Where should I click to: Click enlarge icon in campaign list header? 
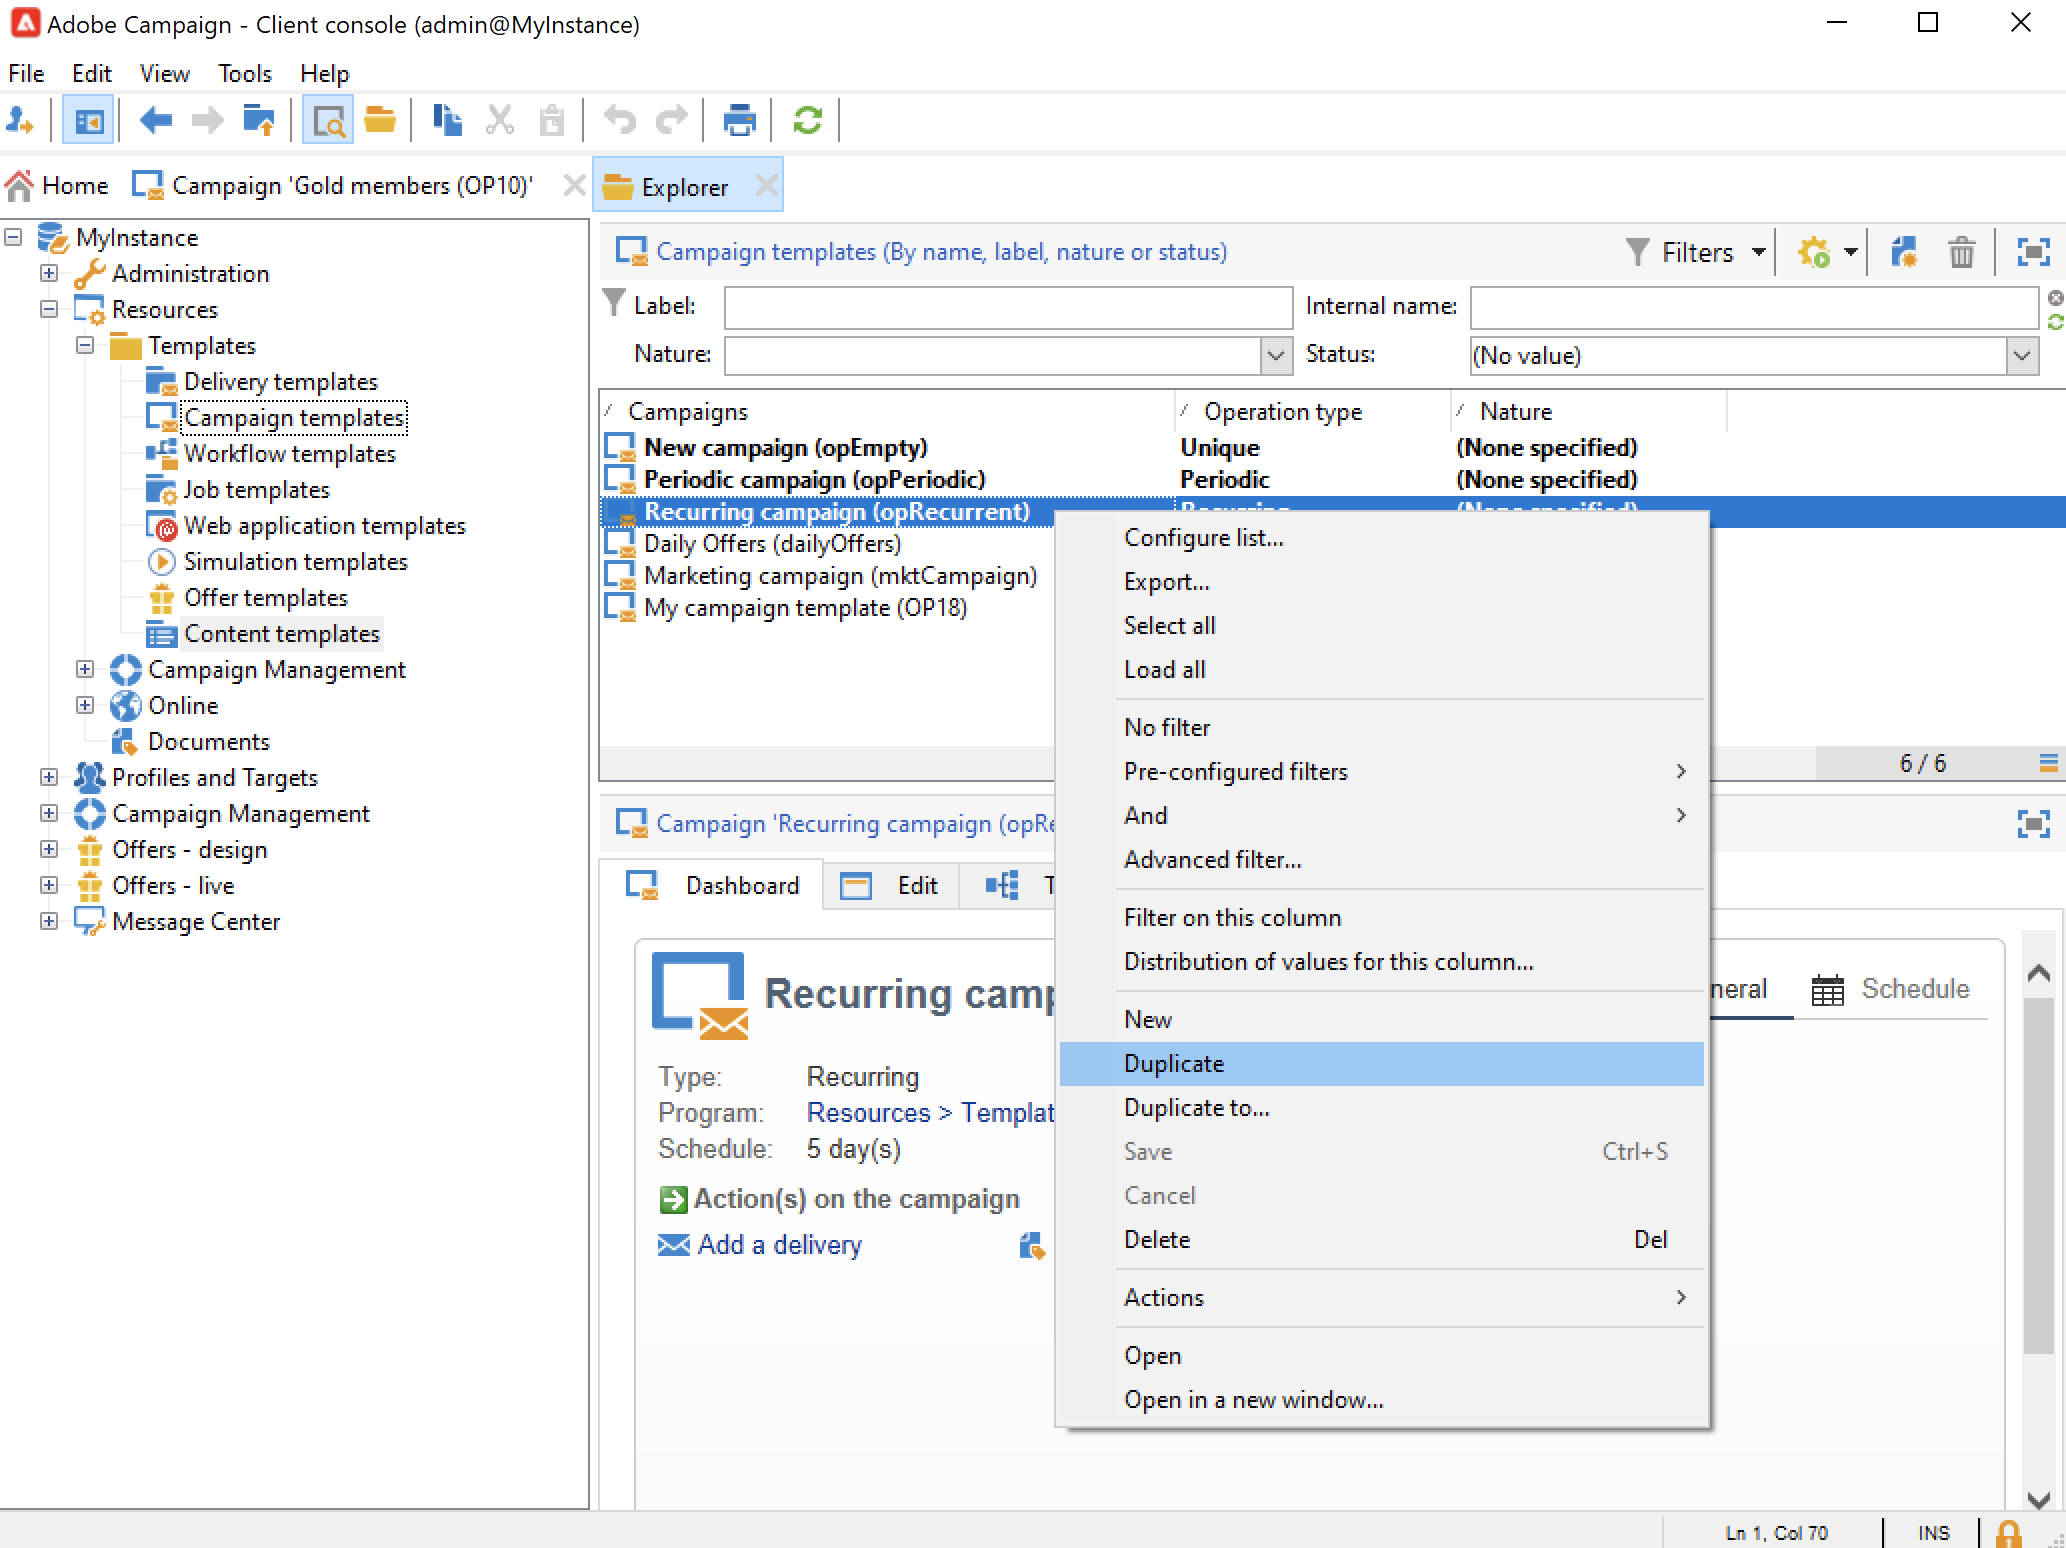[2033, 252]
